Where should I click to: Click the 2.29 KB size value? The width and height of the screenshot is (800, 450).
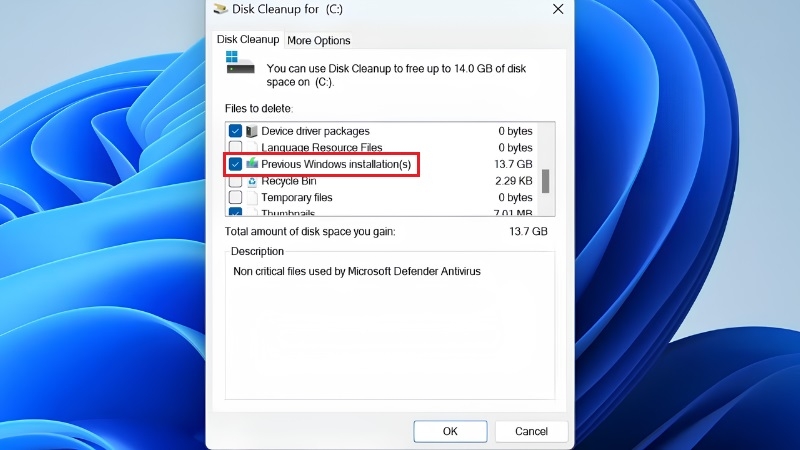click(514, 181)
